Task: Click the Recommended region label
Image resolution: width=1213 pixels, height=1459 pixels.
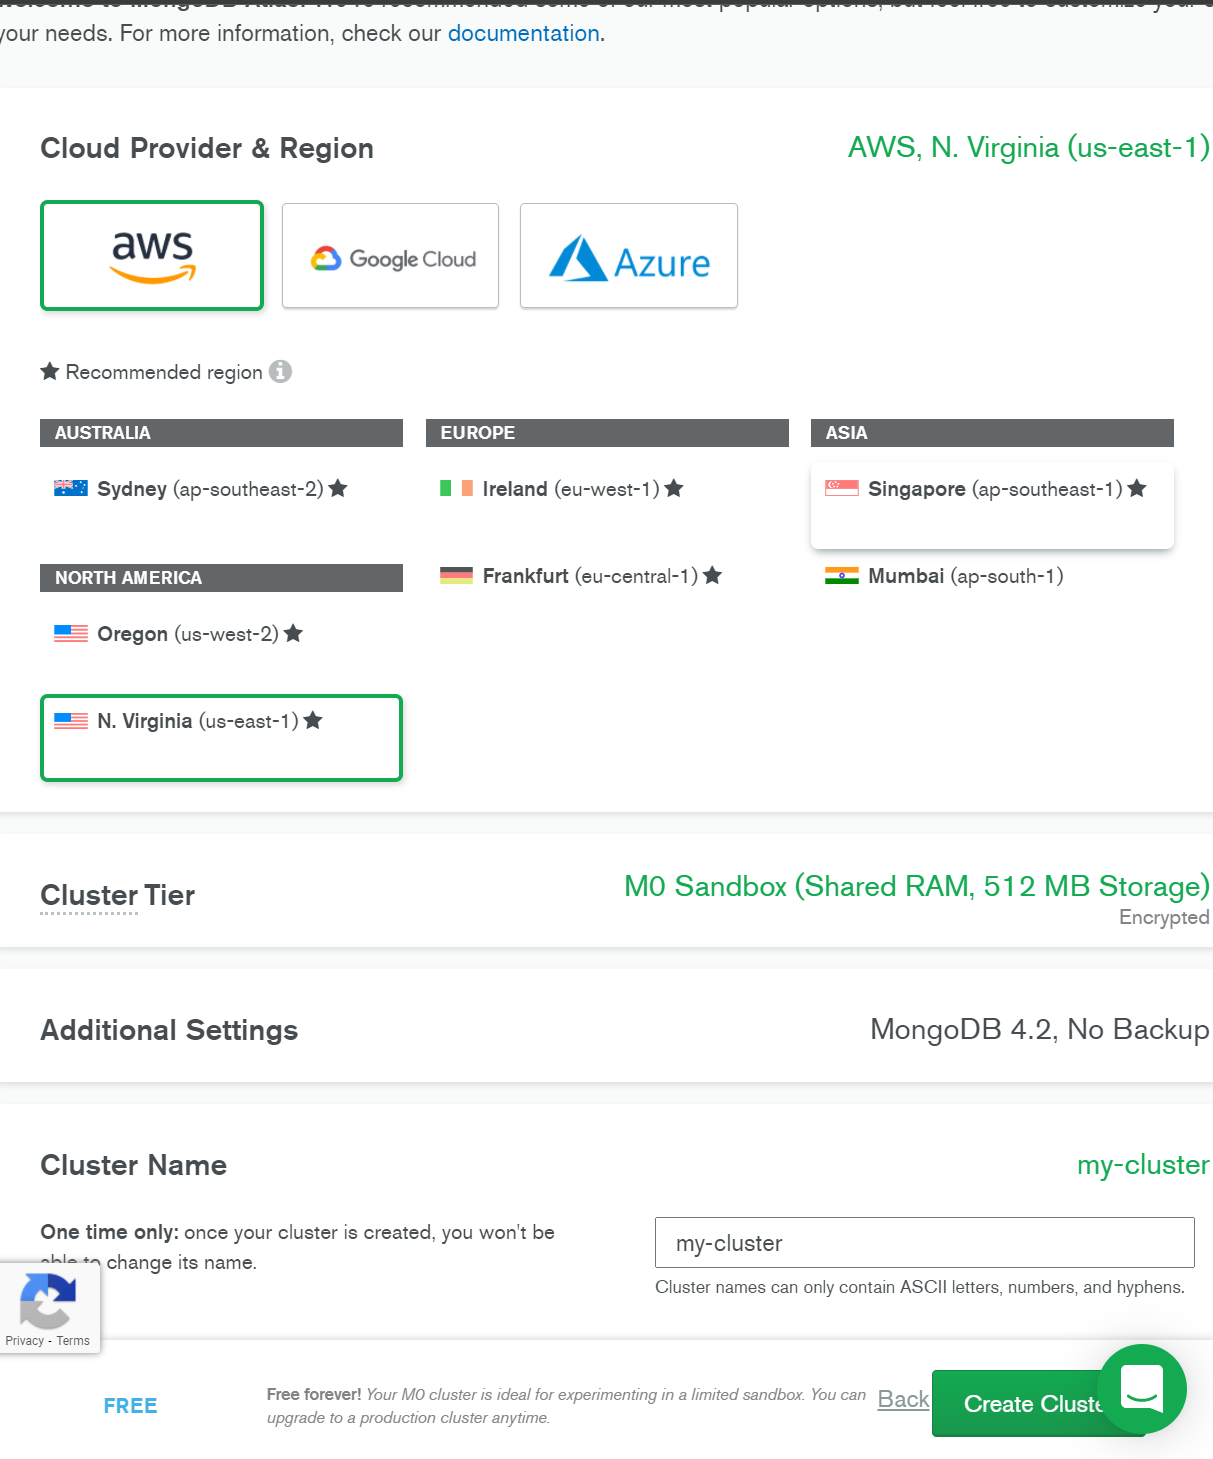Action: (x=164, y=372)
